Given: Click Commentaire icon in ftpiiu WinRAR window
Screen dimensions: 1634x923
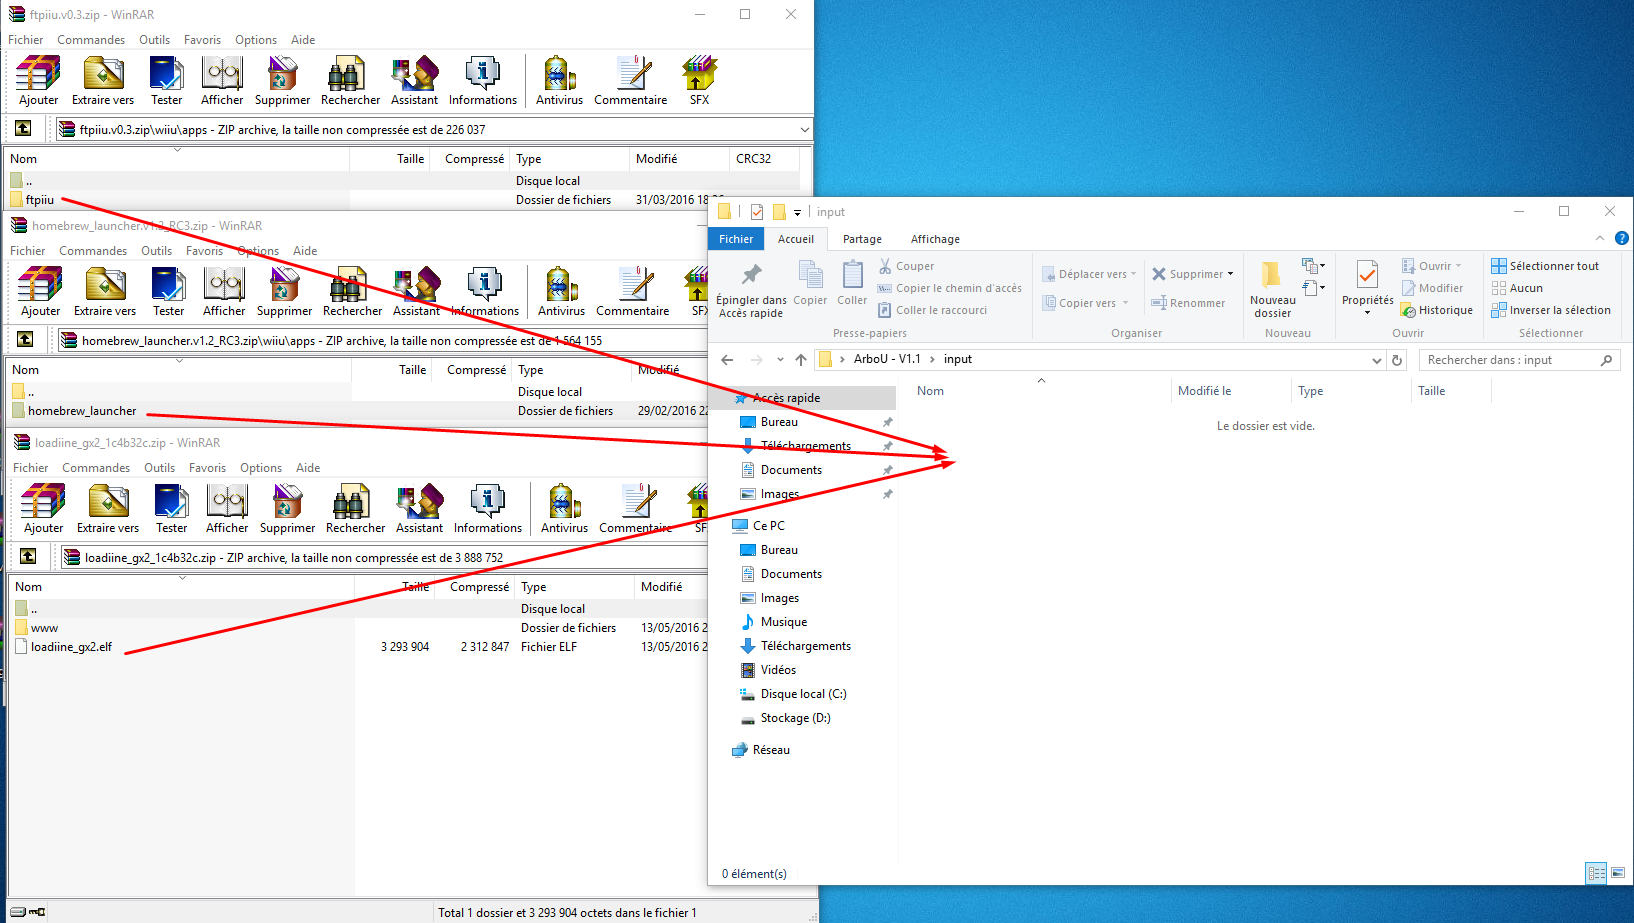Looking at the screenshot, I should 630,81.
